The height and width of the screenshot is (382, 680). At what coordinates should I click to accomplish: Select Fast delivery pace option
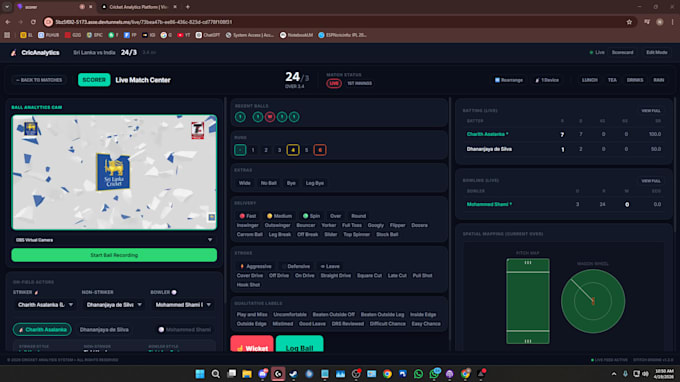pos(248,216)
